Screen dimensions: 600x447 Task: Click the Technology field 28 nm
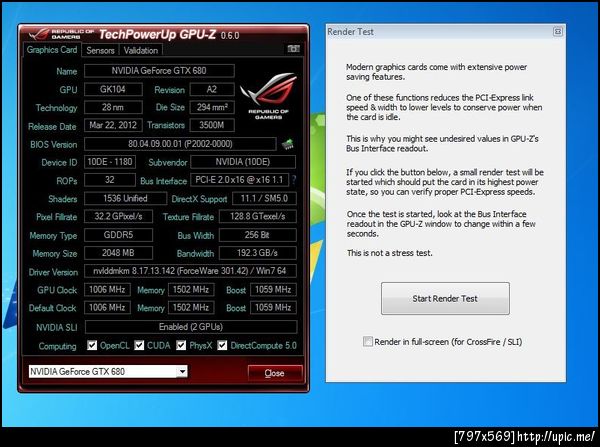tap(113, 107)
